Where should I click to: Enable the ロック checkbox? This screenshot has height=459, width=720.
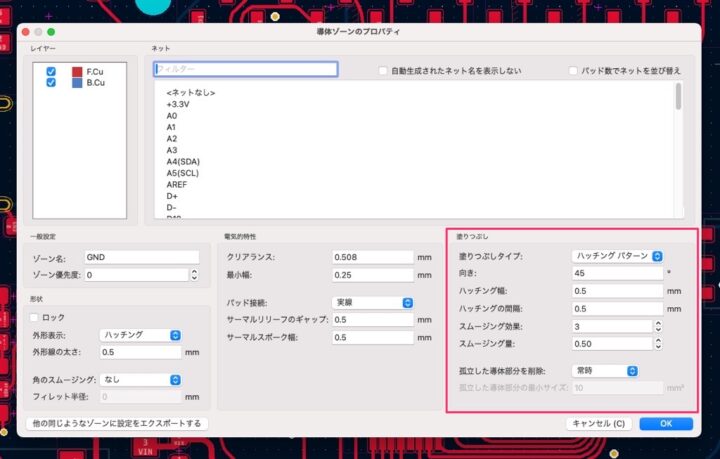[33, 317]
